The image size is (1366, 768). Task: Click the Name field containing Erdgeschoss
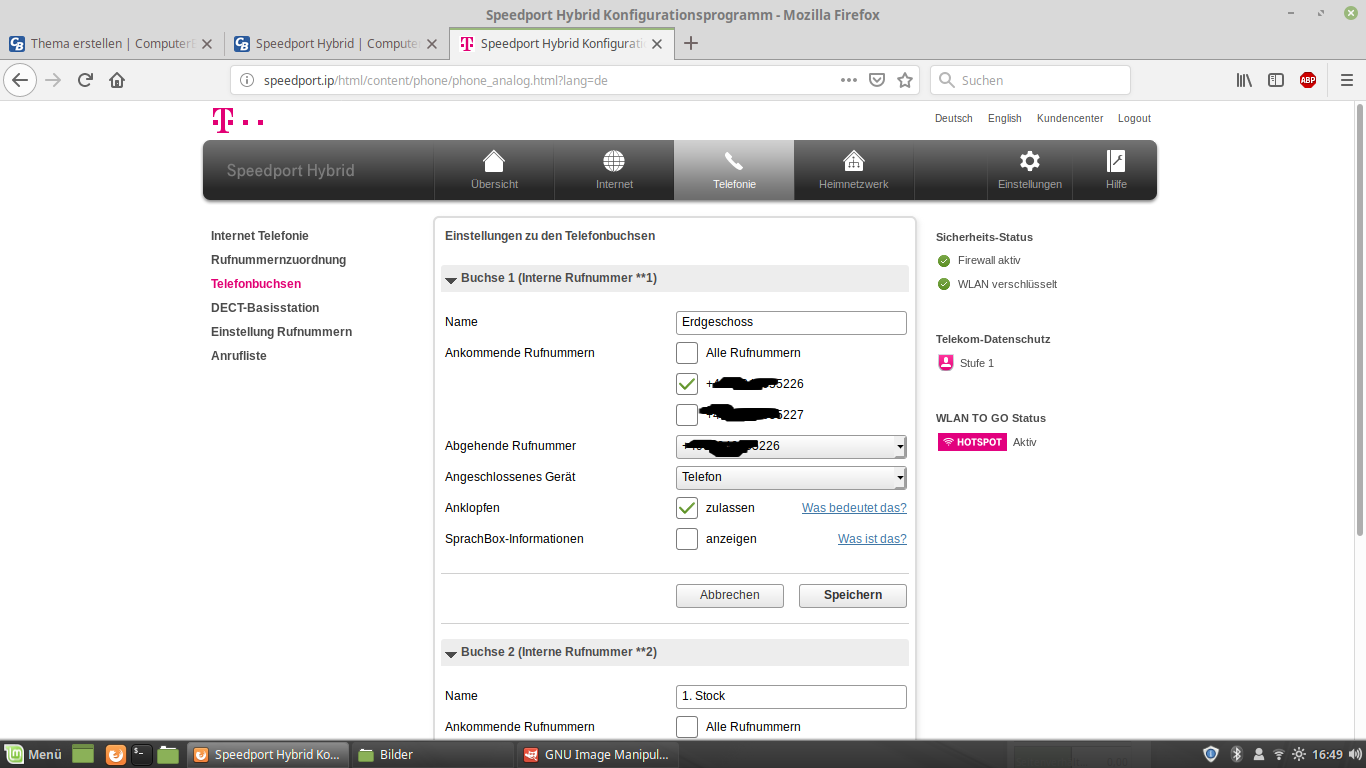pyautogui.click(x=791, y=322)
